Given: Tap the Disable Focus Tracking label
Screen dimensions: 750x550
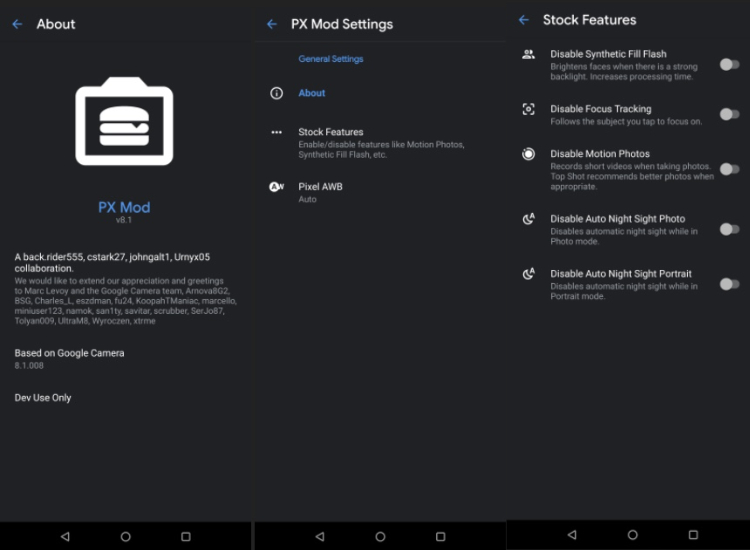Looking at the screenshot, I should click(x=601, y=109).
